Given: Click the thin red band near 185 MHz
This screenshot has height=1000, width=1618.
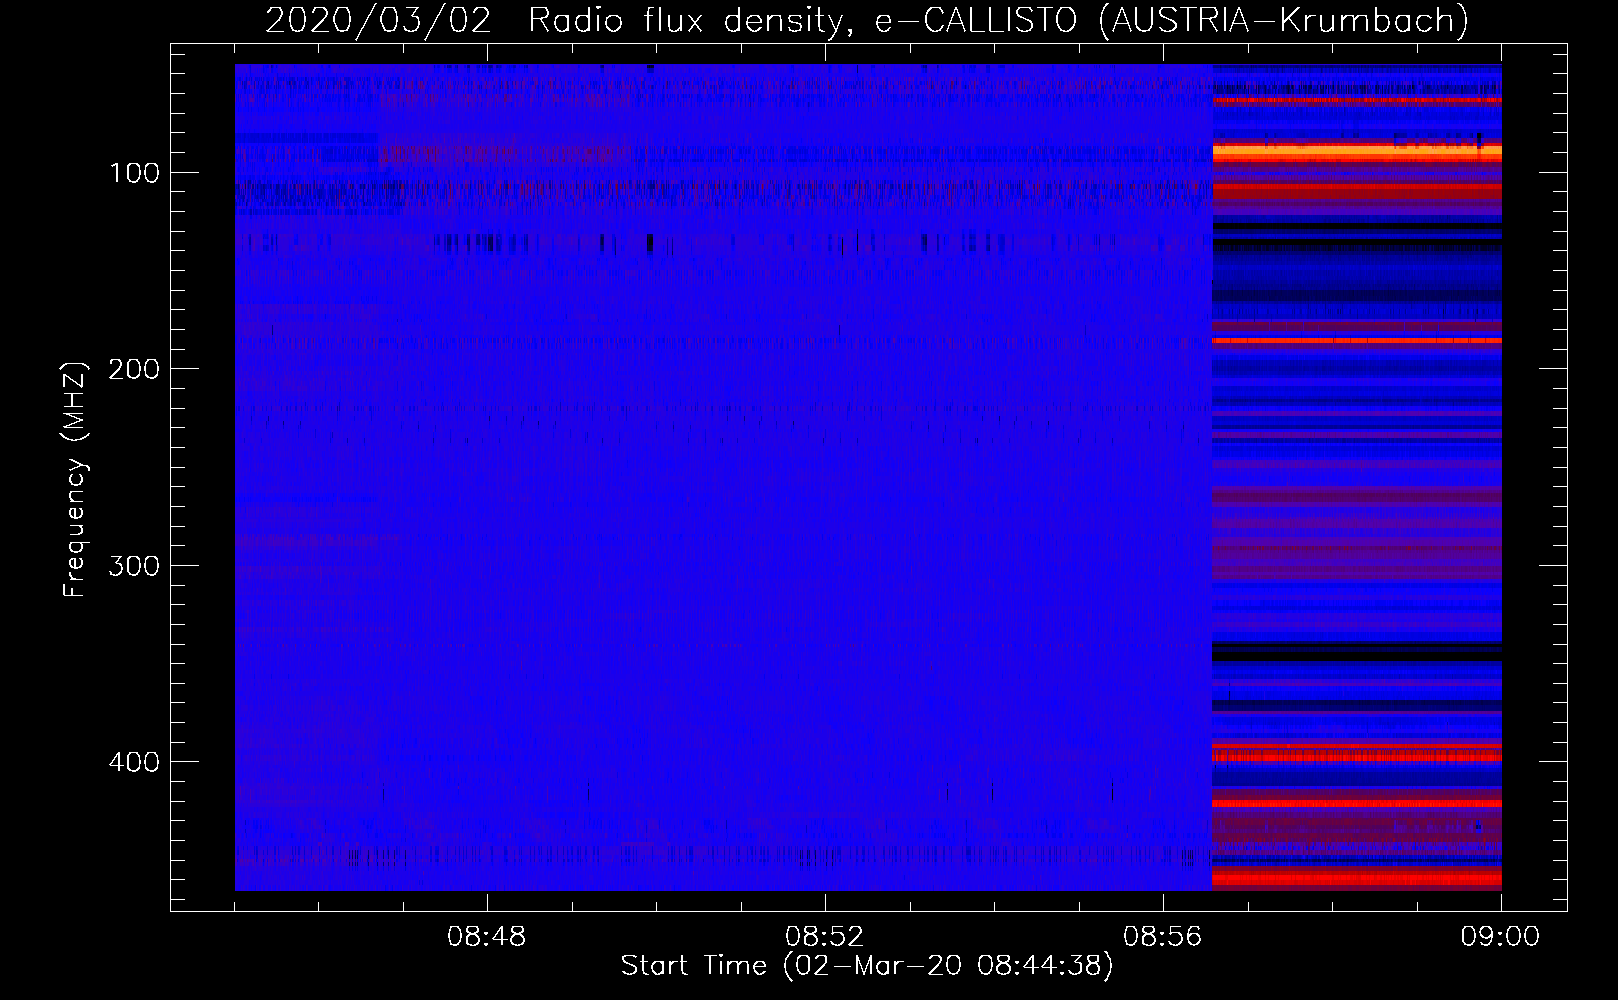Looking at the screenshot, I should click(1357, 340).
